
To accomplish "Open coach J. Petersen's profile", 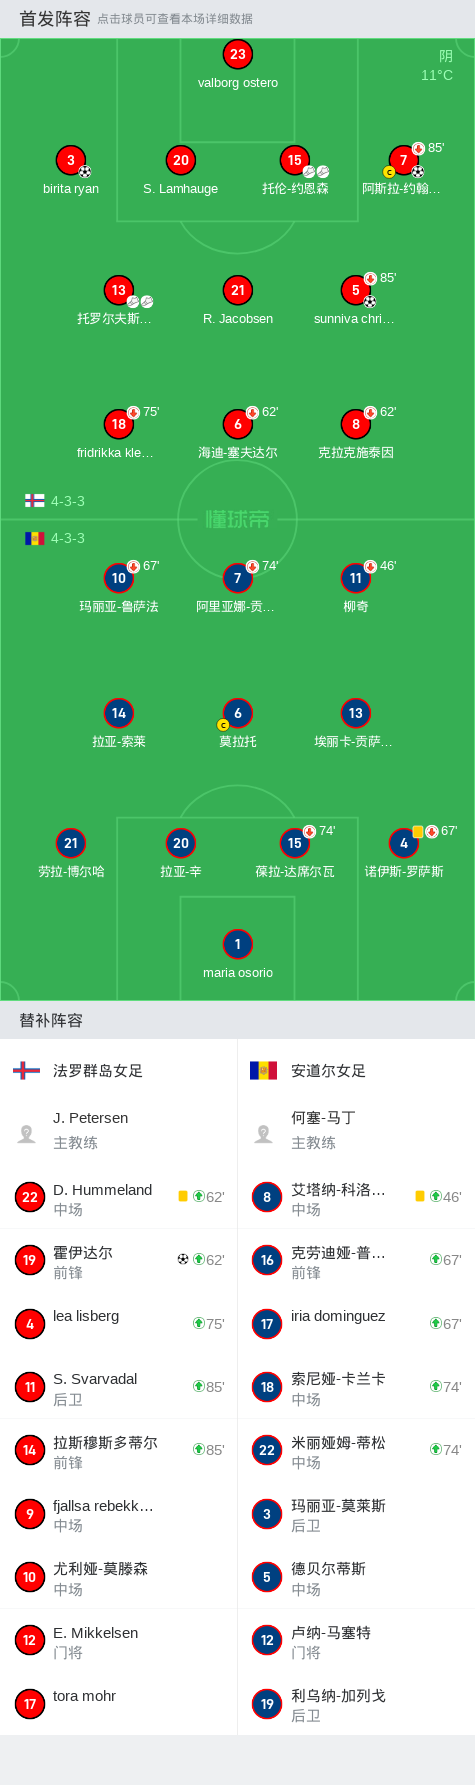I will 118,1131.
